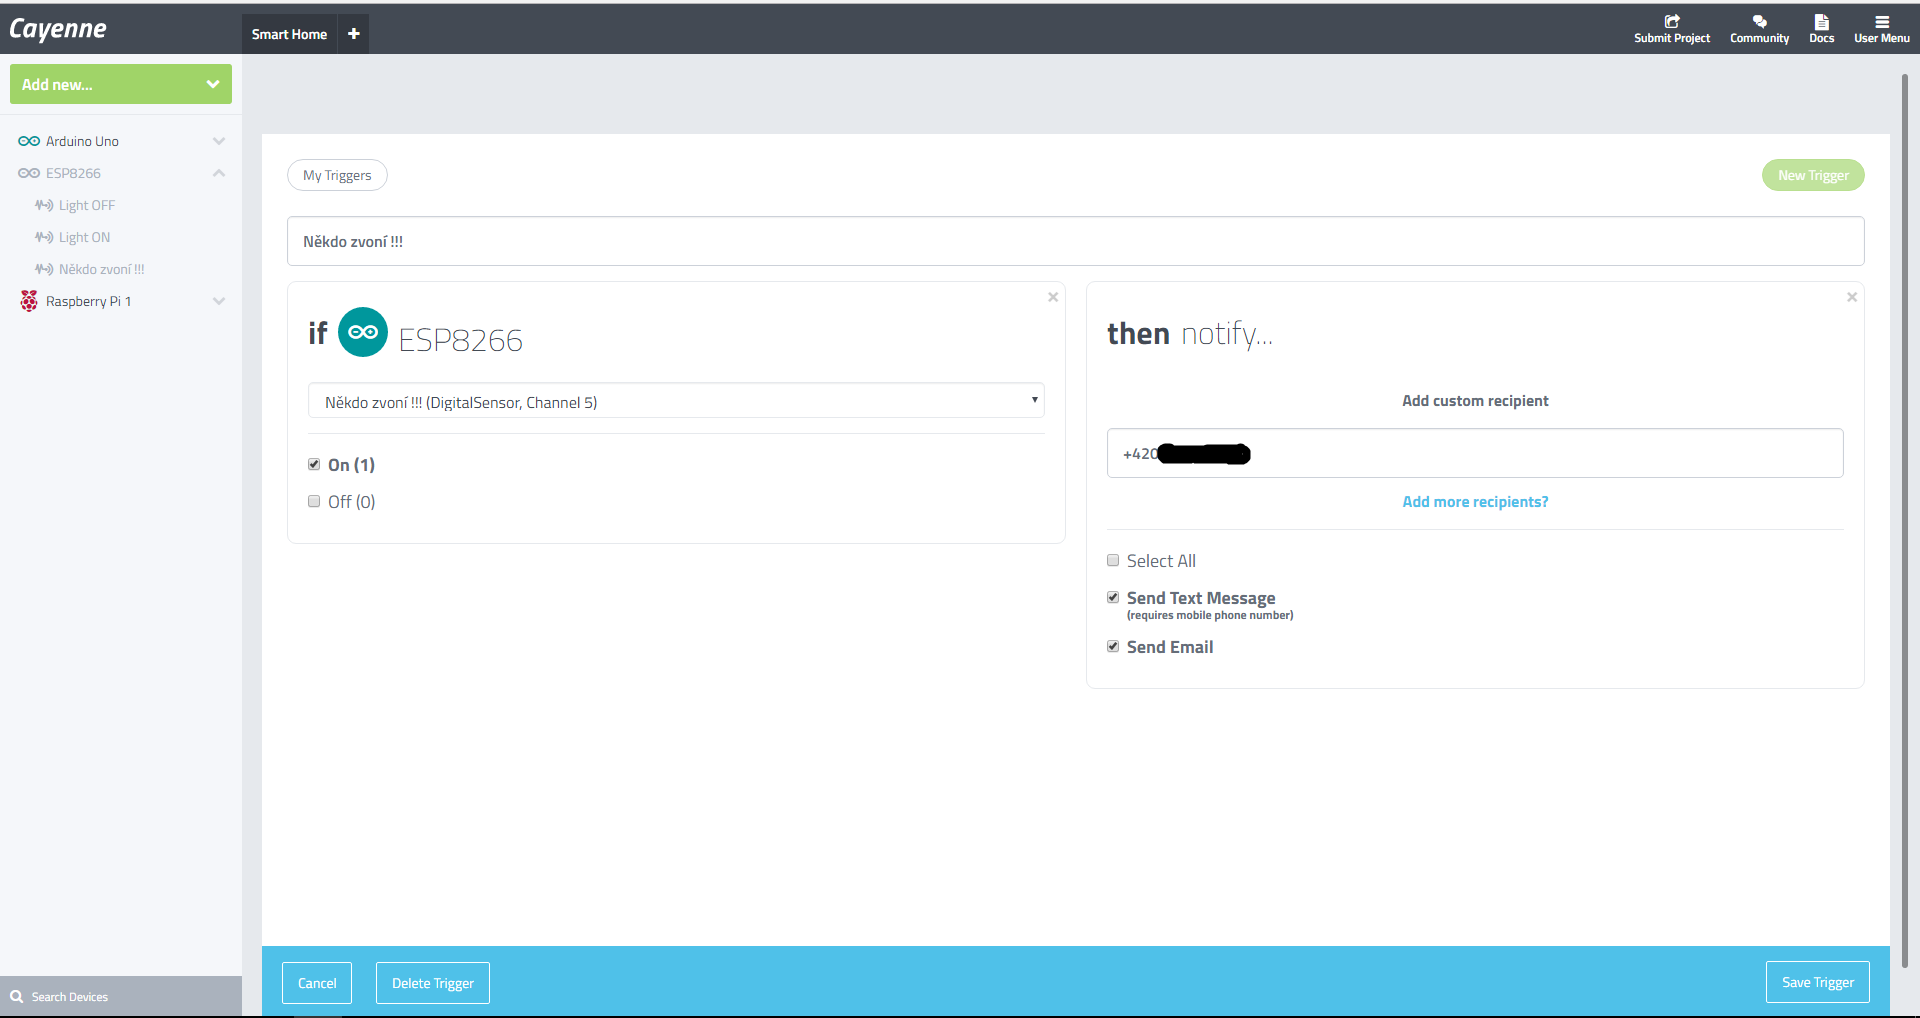Add a new project with the plus icon

[354, 34]
